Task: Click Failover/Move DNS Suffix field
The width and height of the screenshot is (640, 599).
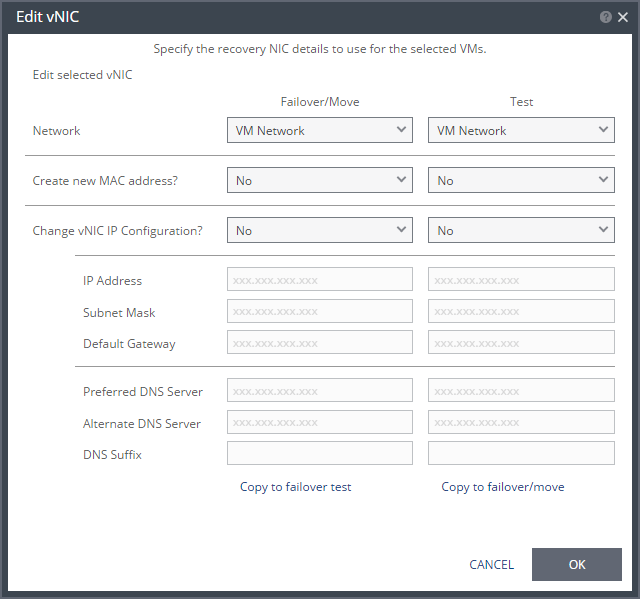Action: (320, 453)
